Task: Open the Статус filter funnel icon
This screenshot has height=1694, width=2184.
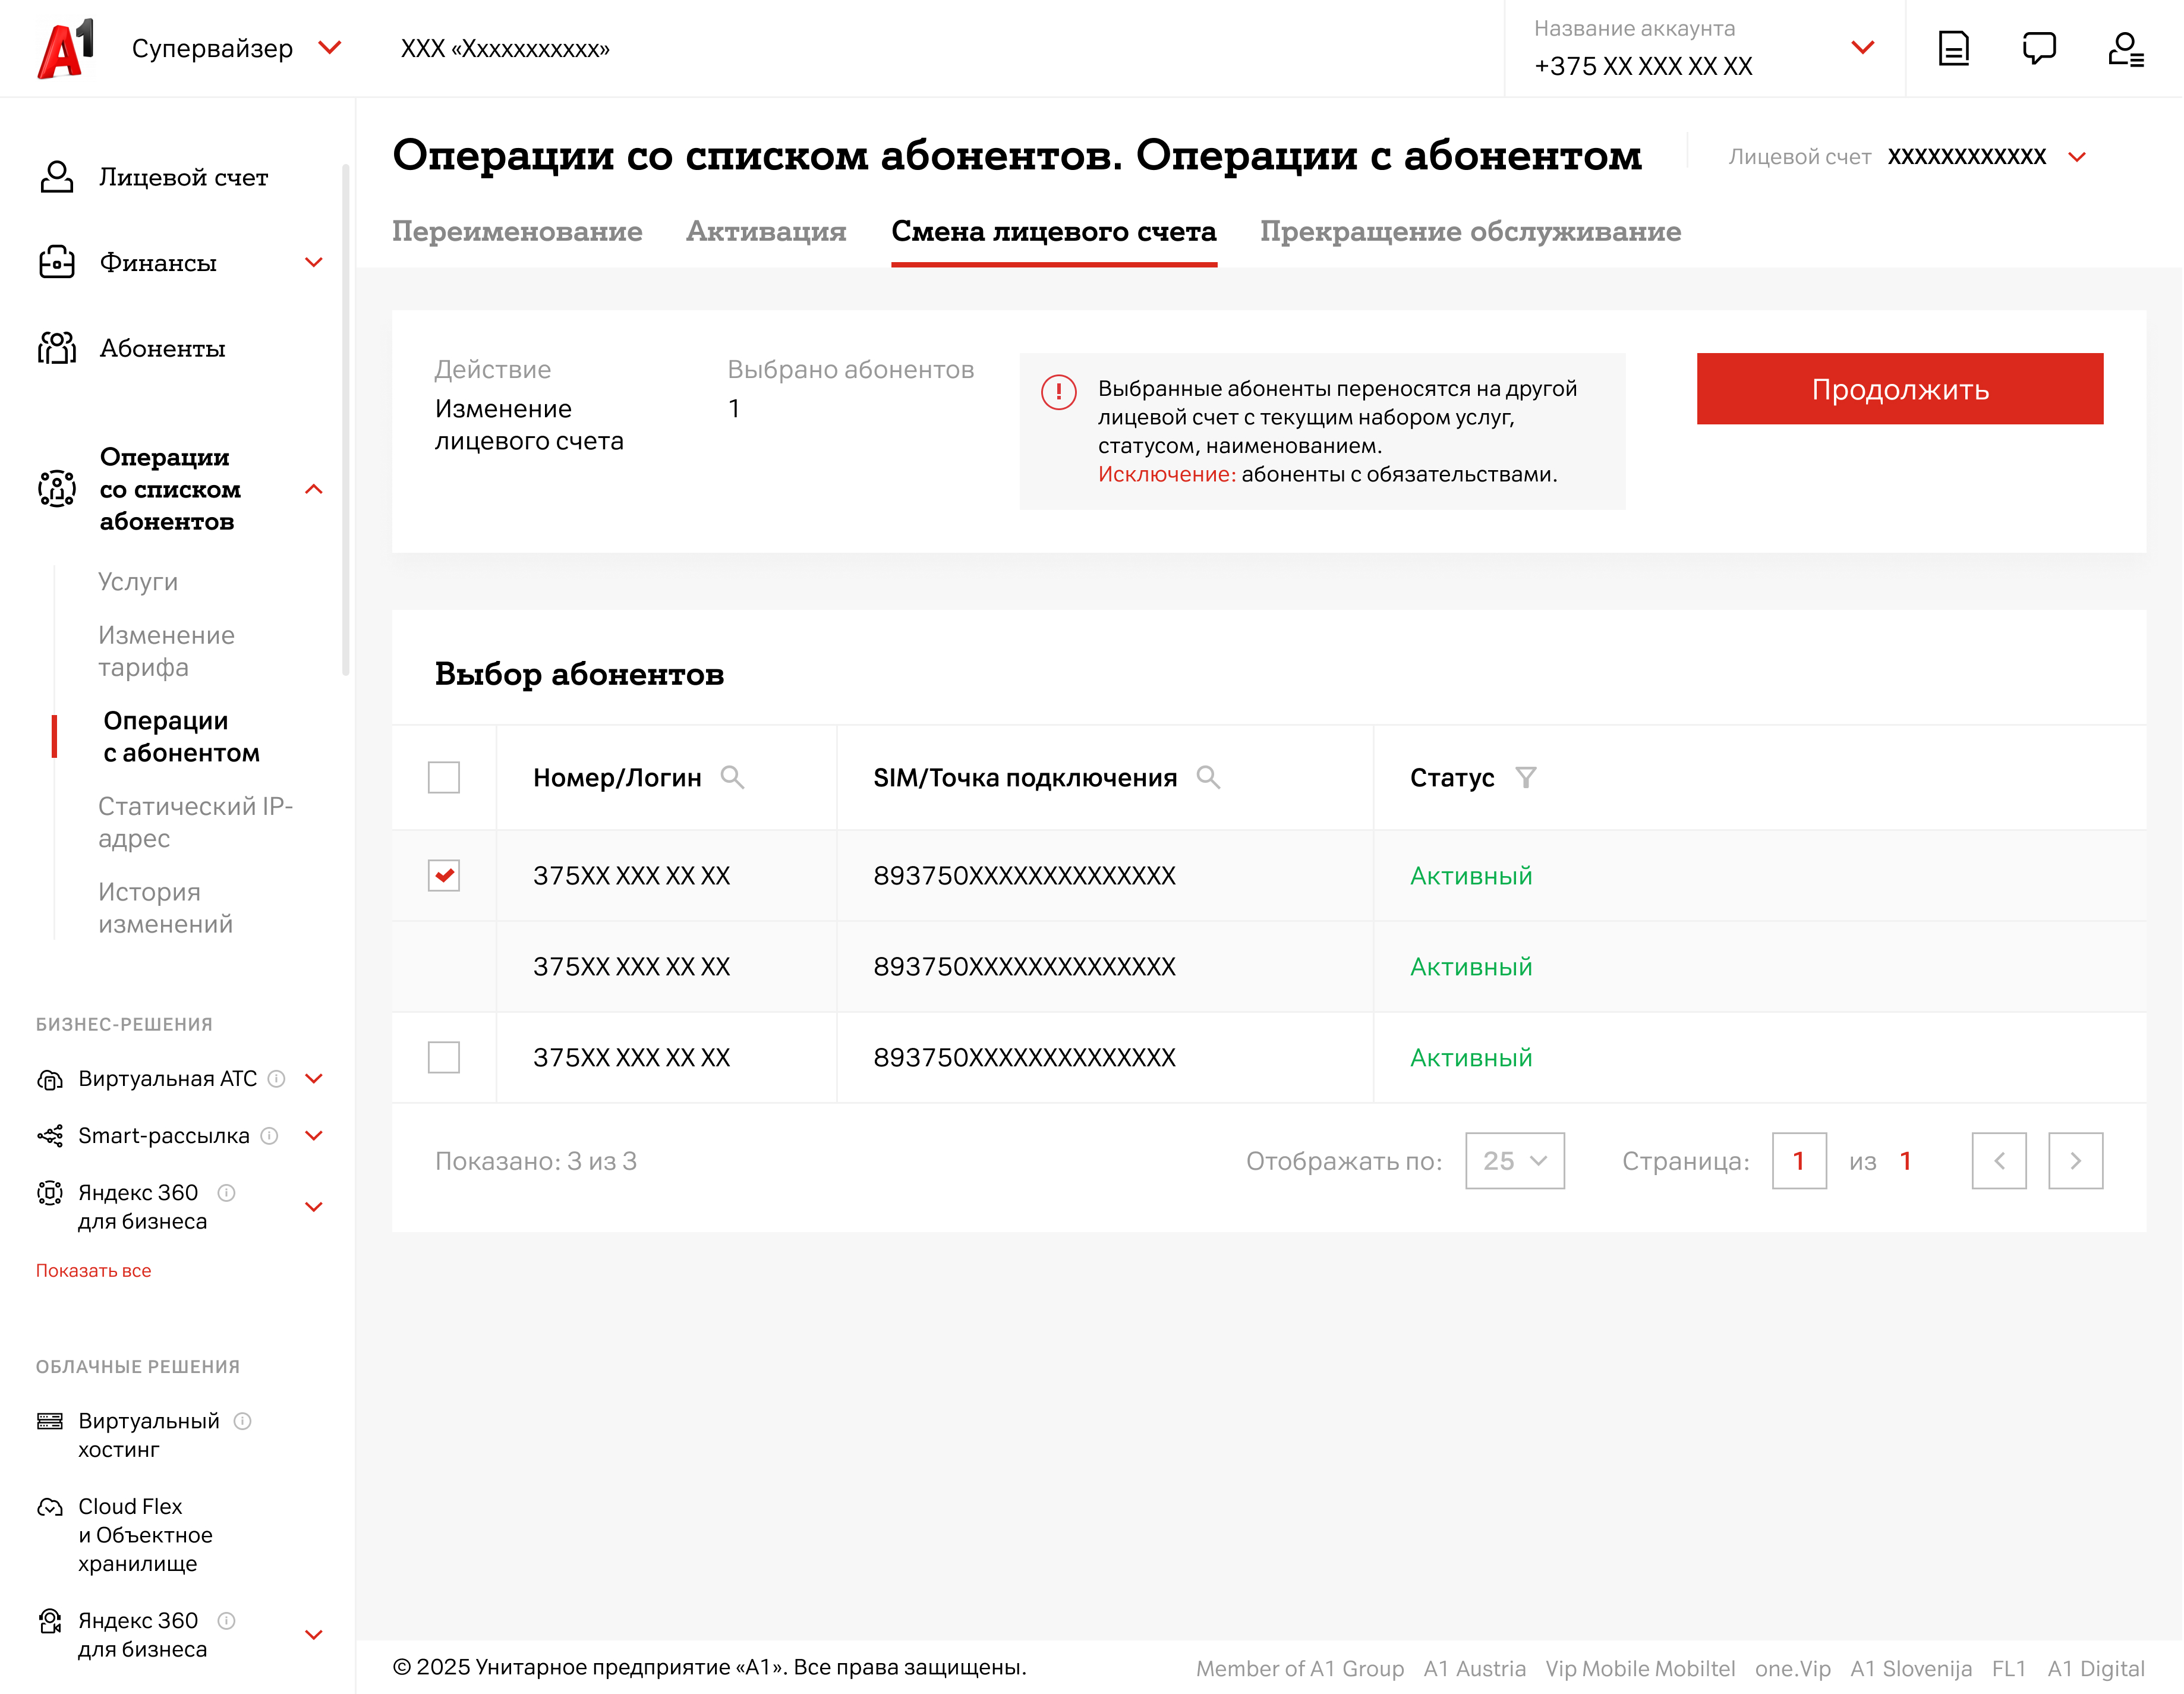Action: [1525, 777]
